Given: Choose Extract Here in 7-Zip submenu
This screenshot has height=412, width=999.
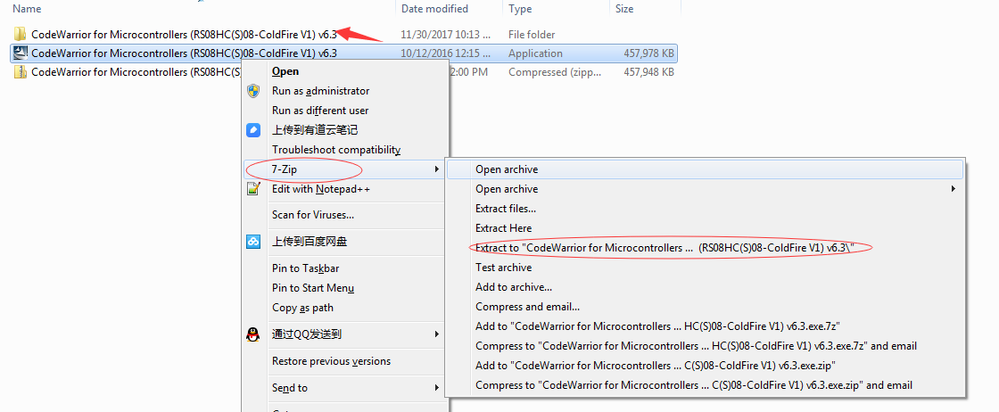Looking at the screenshot, I should click(x=503, y=228).
